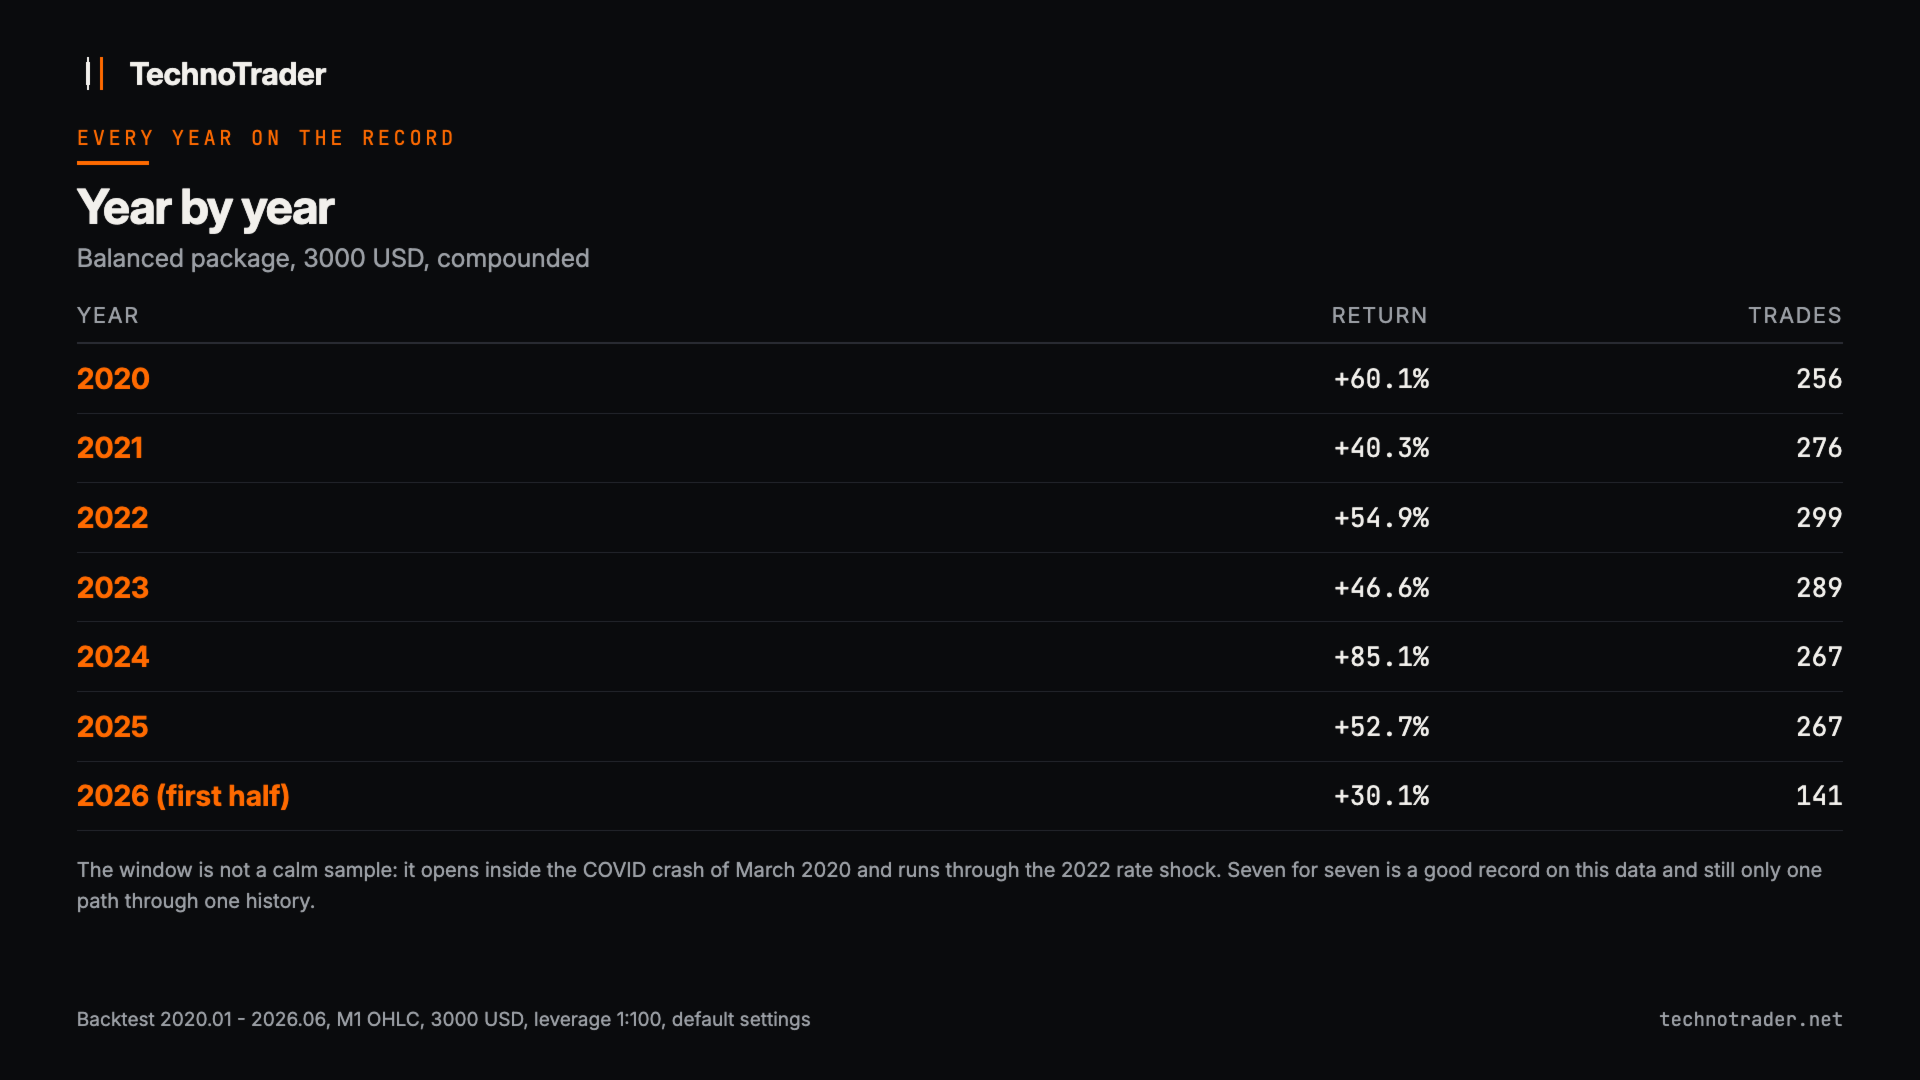The width and height of the screenshot is (1920, 1080).
Task: Click the 'Year by year' heading
Action: (x=205, y=208)
